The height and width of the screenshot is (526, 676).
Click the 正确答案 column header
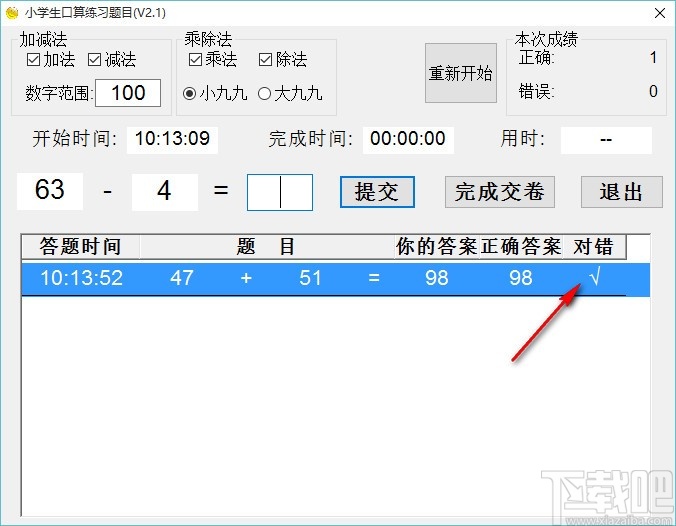point(521,247)
